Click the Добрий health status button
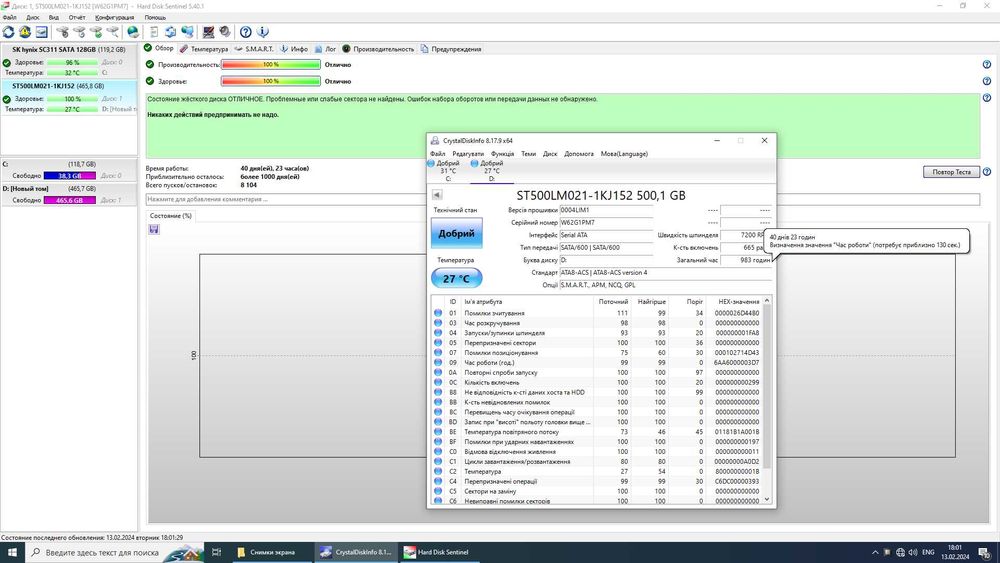This screenshot has height=563, width=1000. click(456, 233)
